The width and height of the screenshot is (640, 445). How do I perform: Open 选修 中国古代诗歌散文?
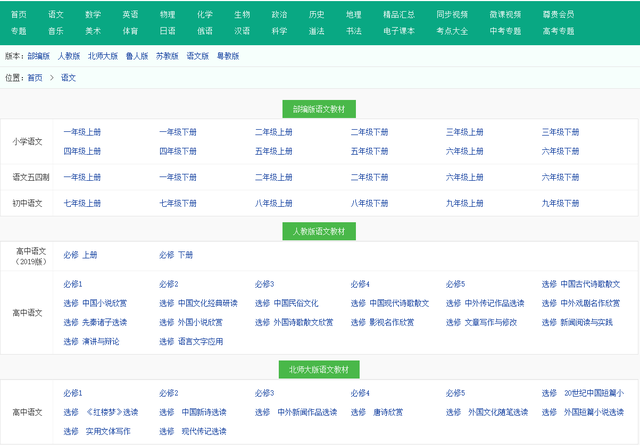[x=581, y=284]
